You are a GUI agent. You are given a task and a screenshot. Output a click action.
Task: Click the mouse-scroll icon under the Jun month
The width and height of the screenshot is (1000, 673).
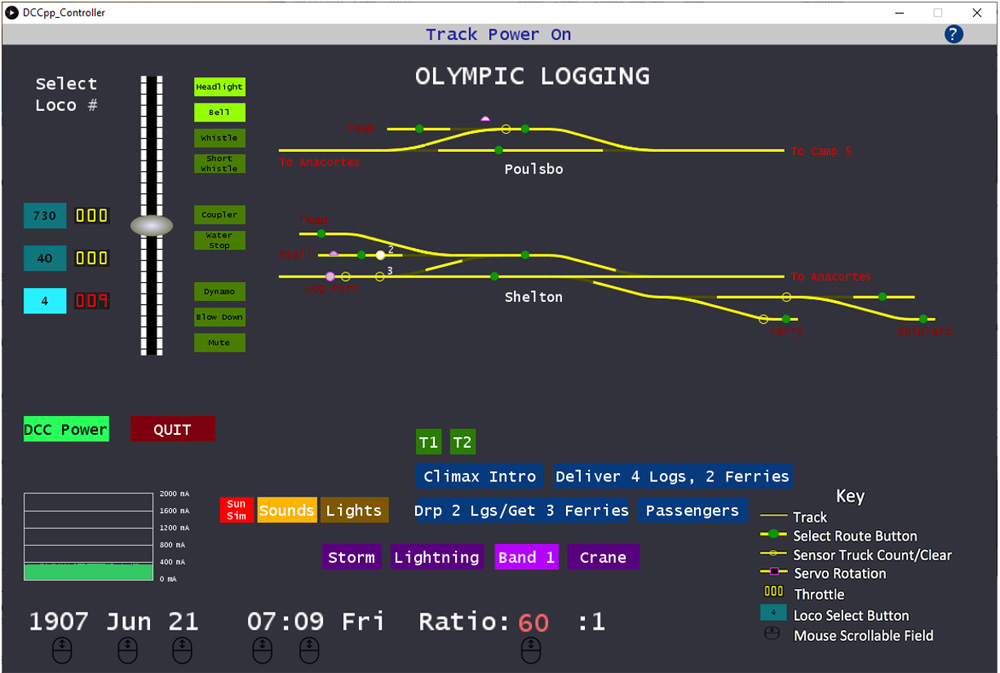[128, 650]
